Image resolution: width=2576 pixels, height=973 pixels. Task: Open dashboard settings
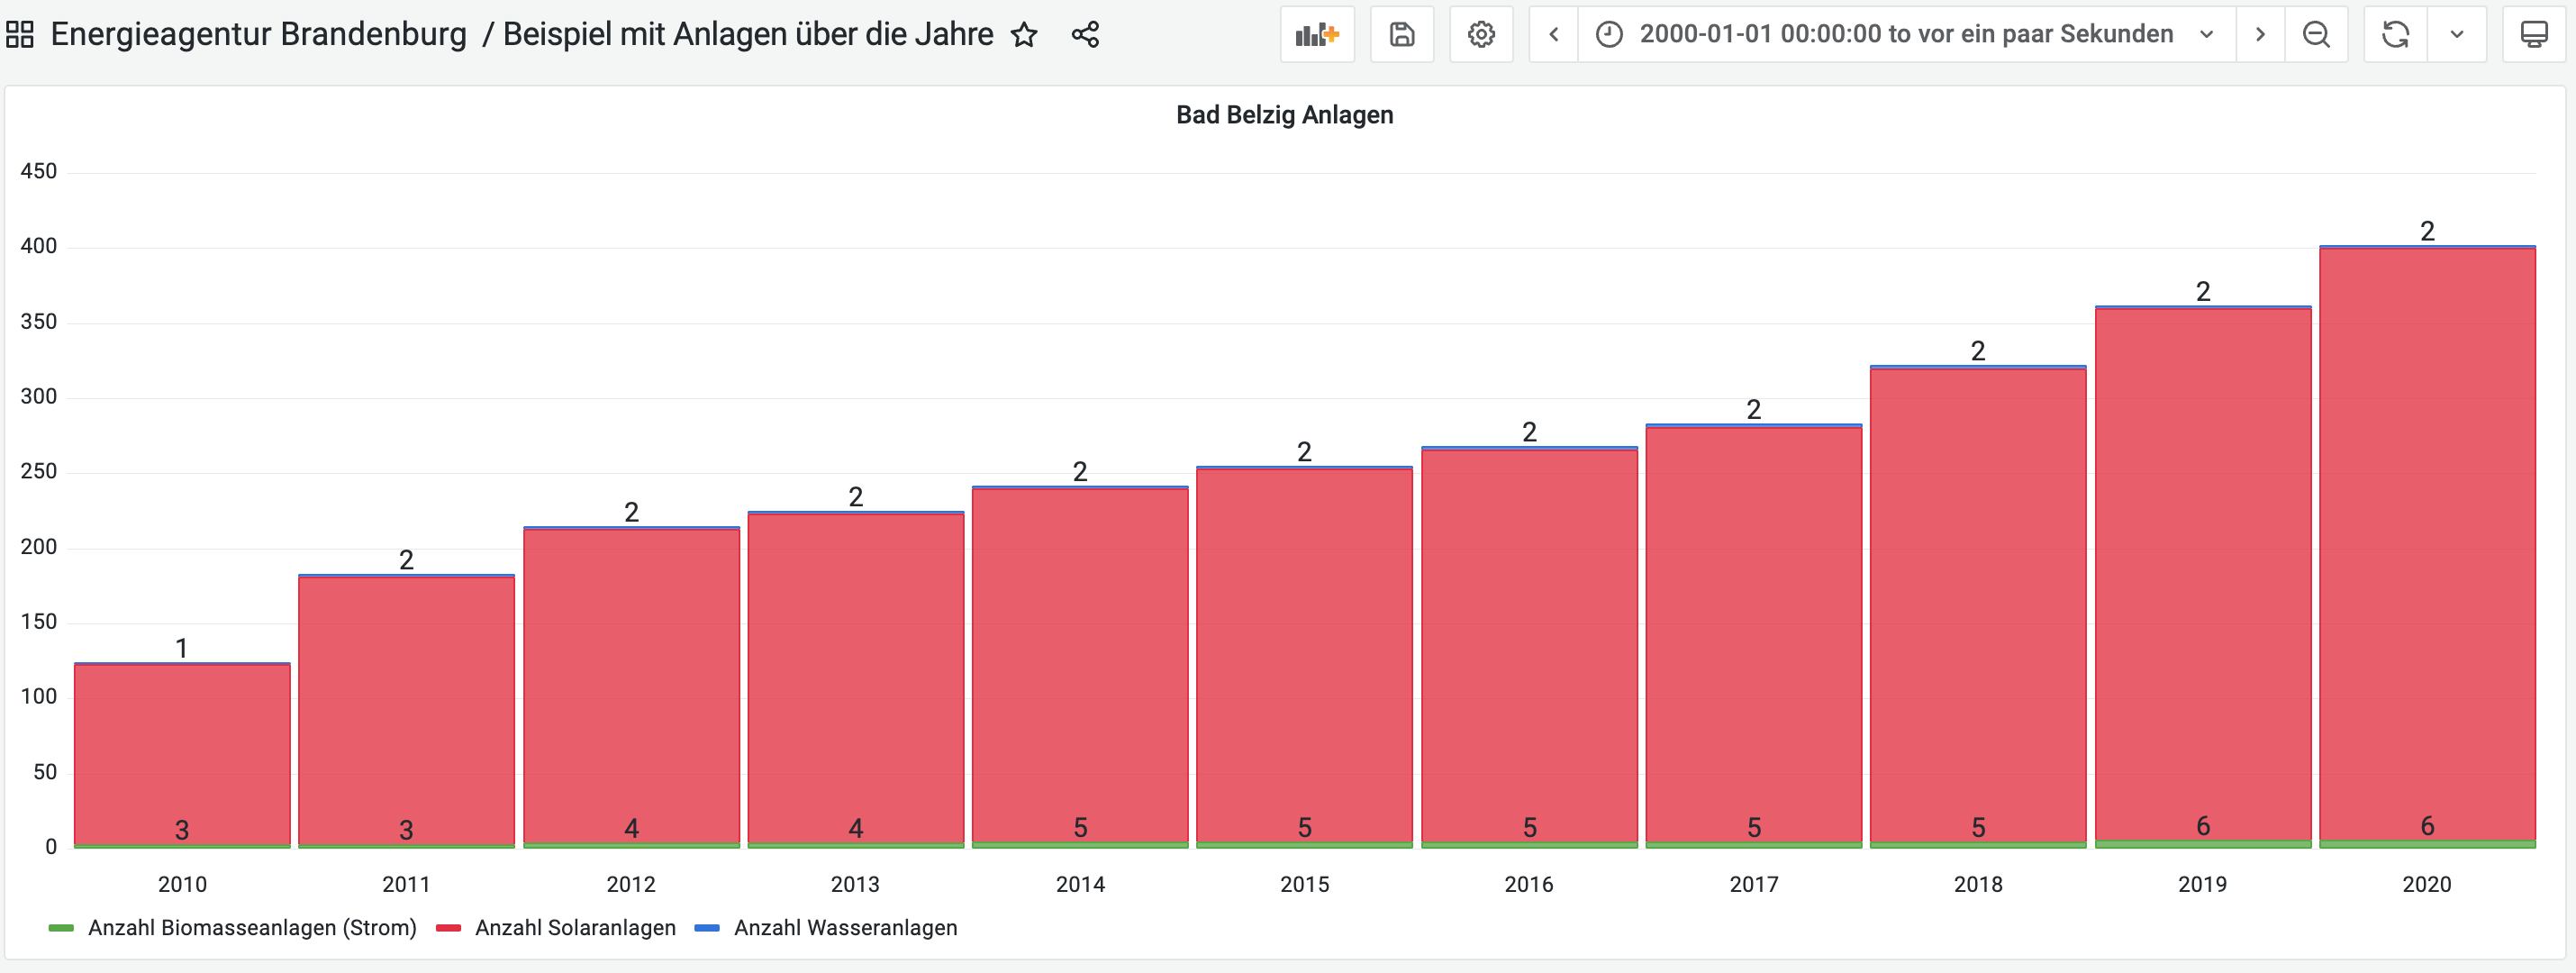pyautogui.click(x=1481, y=33)
